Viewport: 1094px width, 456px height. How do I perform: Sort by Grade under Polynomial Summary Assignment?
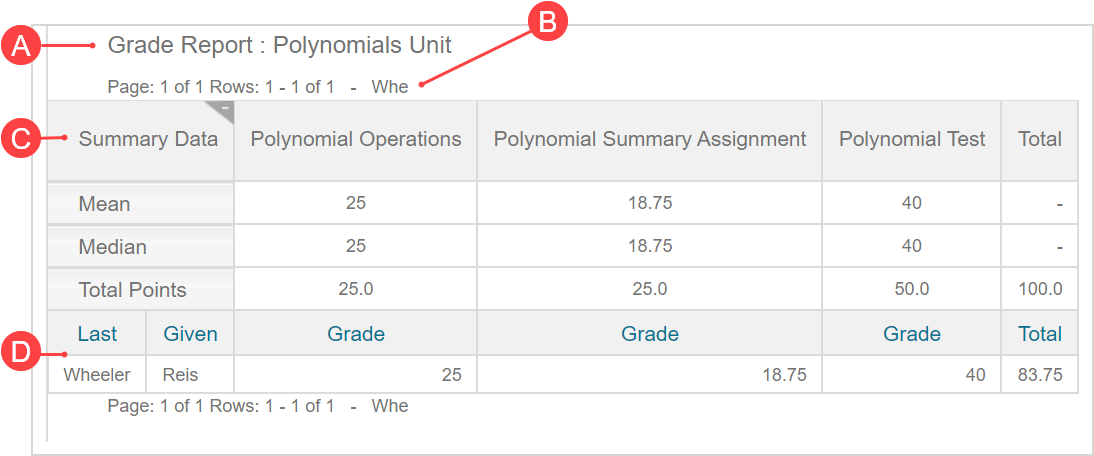tap(650, 334)
